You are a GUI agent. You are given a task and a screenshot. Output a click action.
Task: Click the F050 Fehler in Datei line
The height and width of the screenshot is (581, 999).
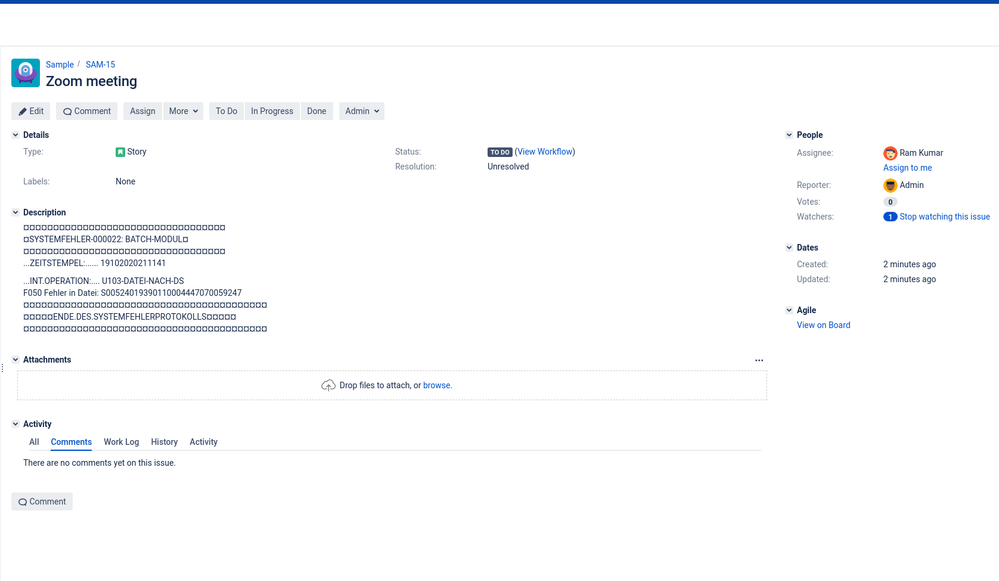click(133, 293)
